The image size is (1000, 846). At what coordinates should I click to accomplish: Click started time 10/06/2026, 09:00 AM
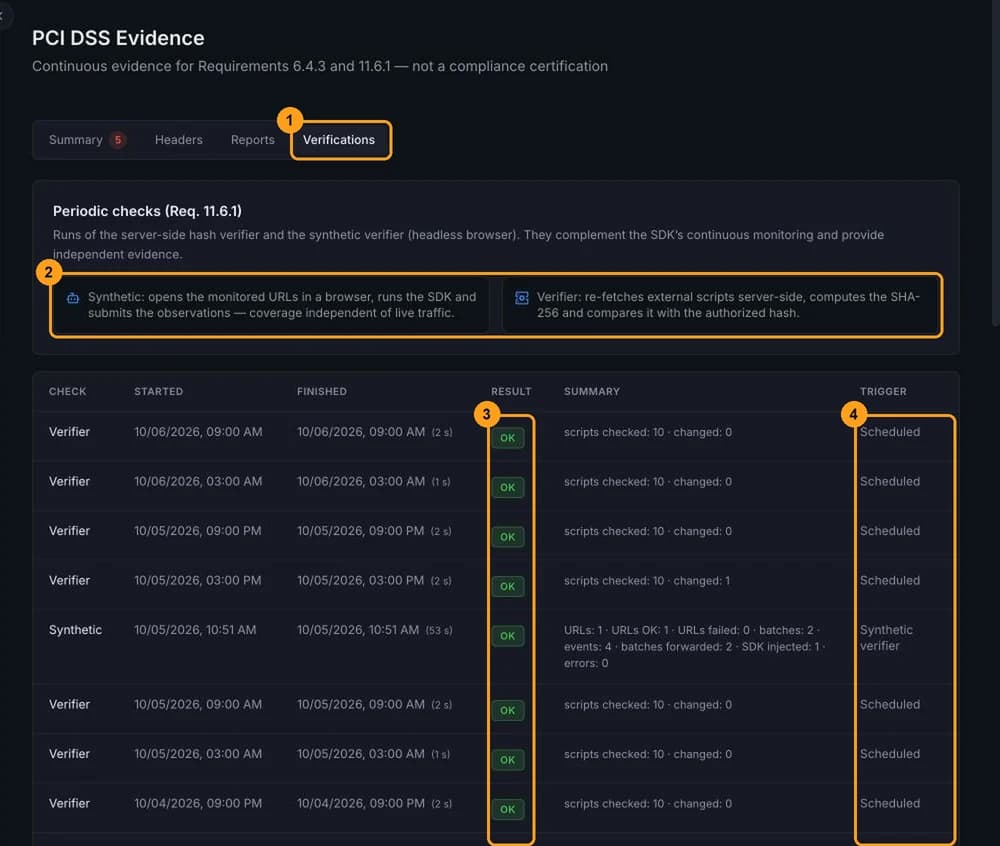198,432
